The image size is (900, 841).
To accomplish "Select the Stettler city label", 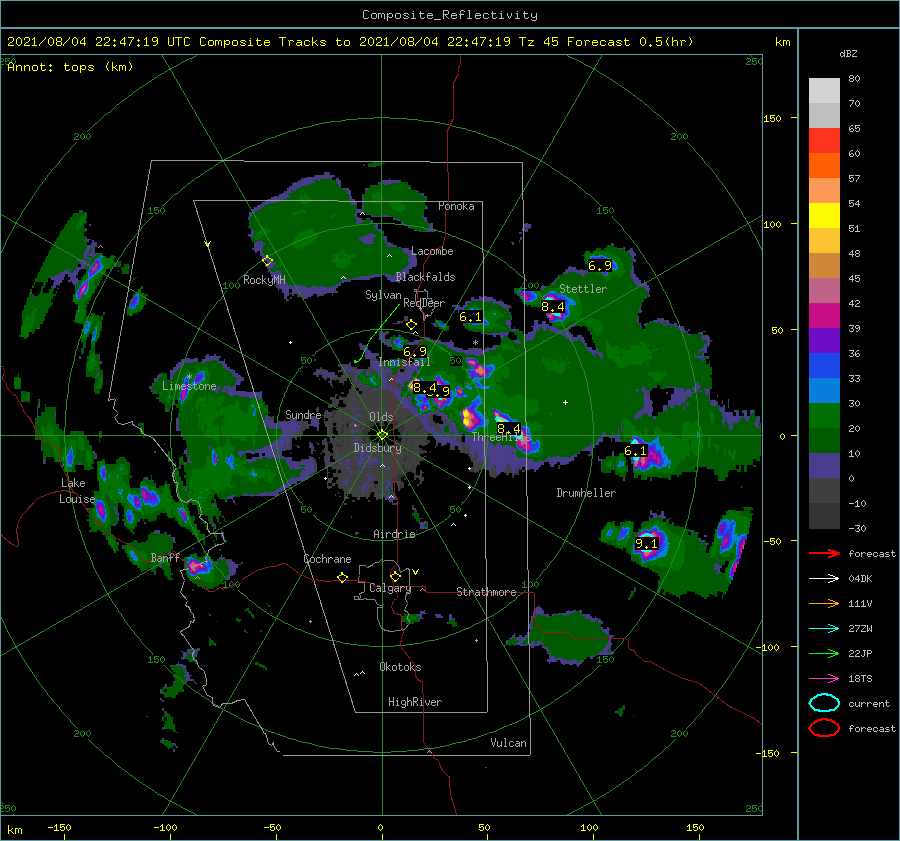I will click(583, 289).
